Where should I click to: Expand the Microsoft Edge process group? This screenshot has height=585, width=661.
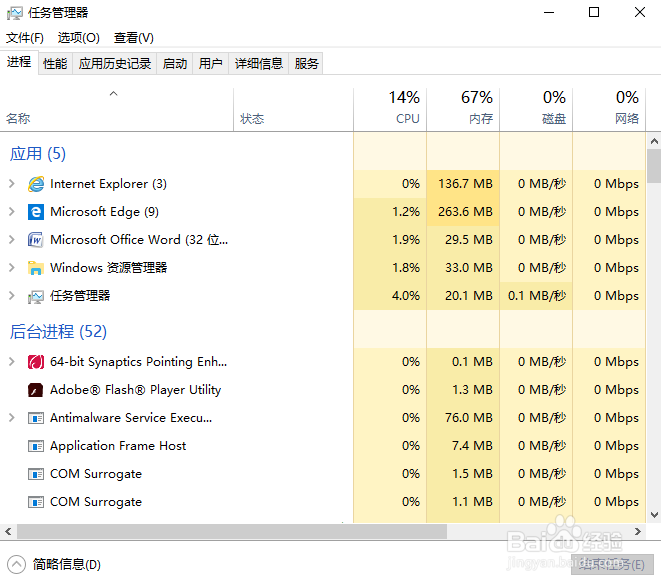point(11,212)
